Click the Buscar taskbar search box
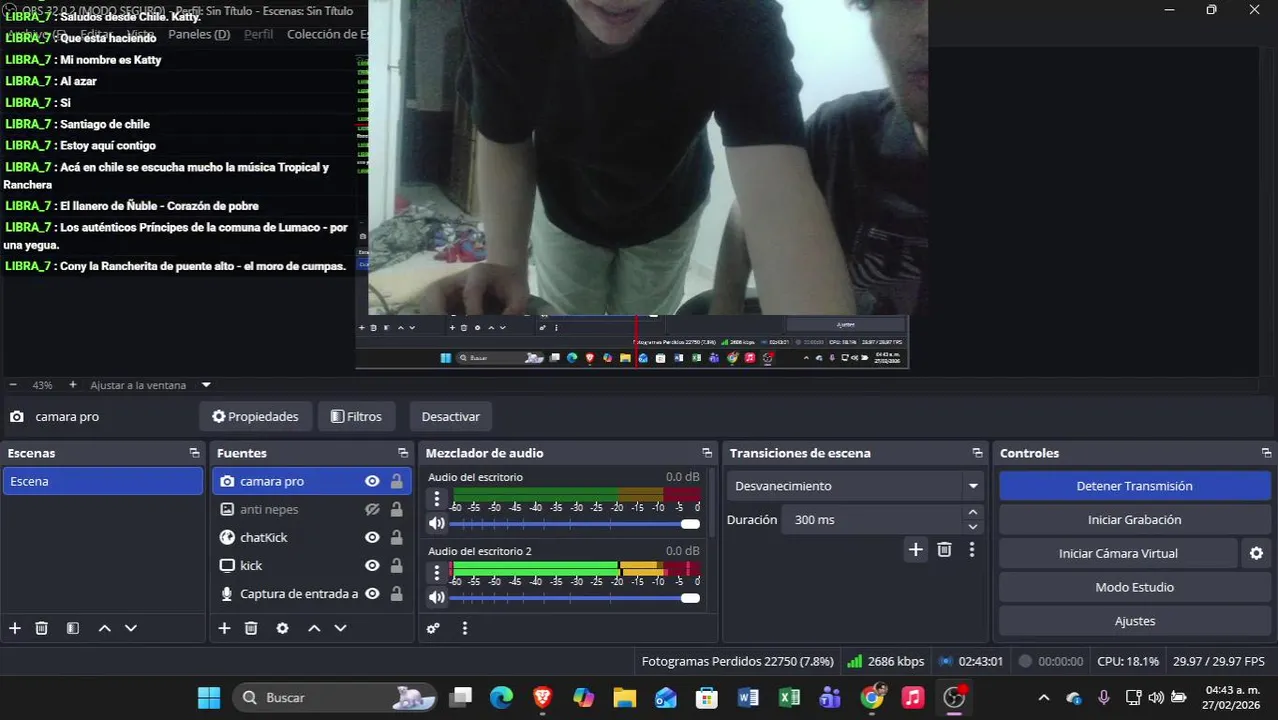The height and width of the screenshot is (720, 1278). tap(335, 697)
